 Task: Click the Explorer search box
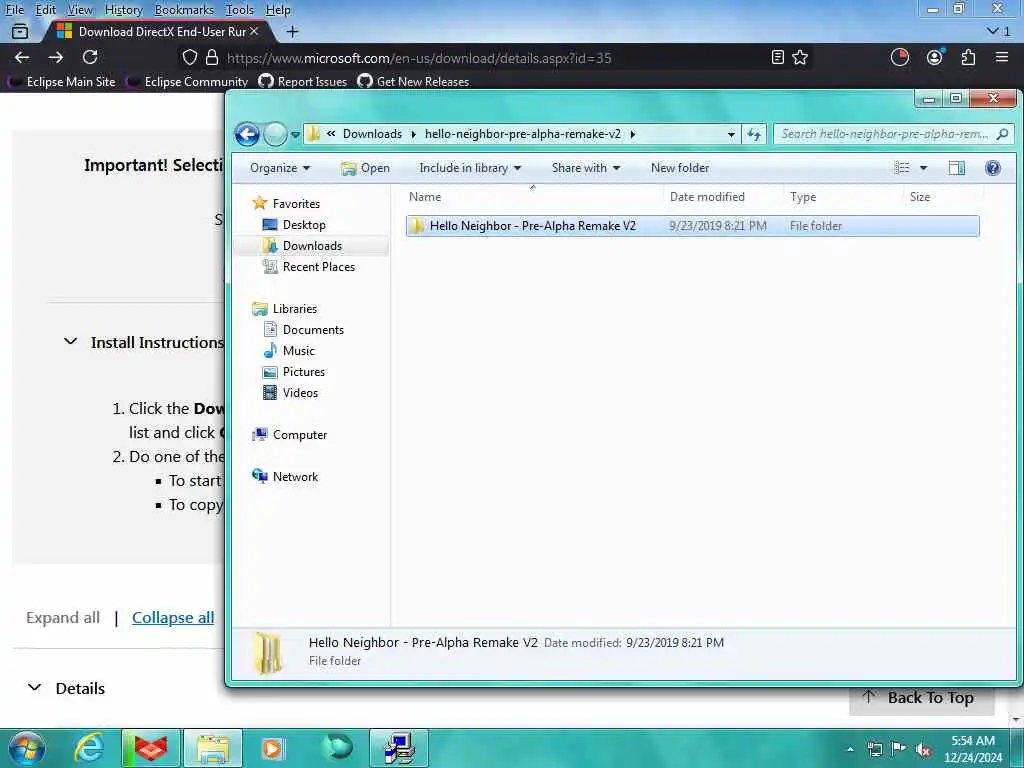tap(893, 134)
